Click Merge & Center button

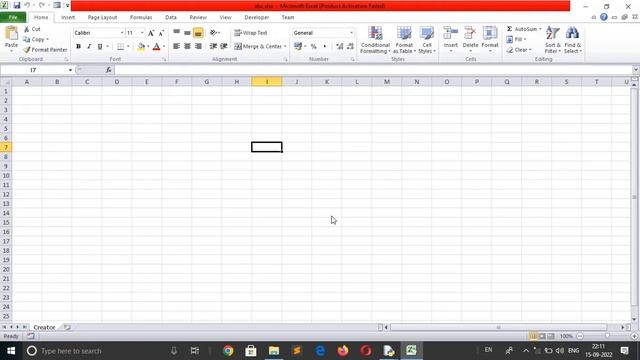tap(258, 47)
